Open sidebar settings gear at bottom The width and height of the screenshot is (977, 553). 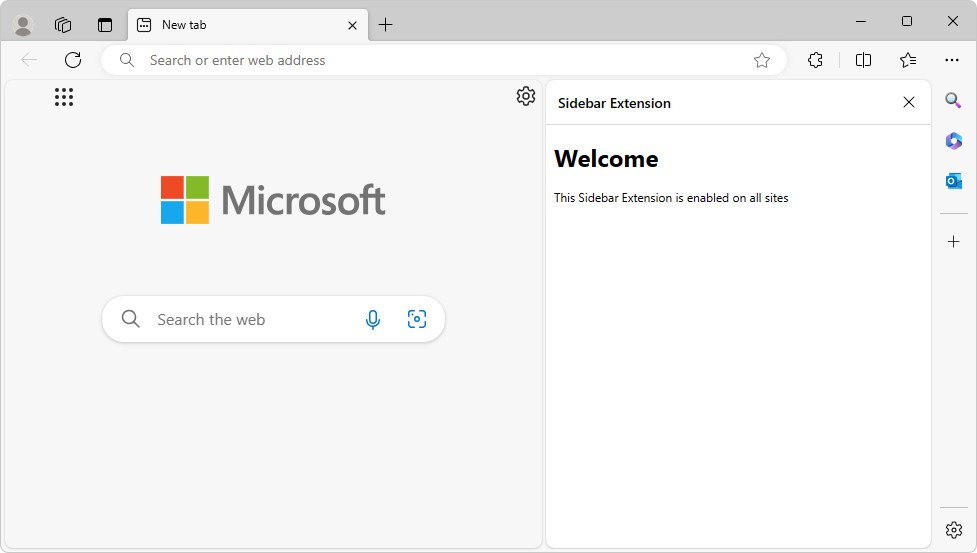click(953, 530)
